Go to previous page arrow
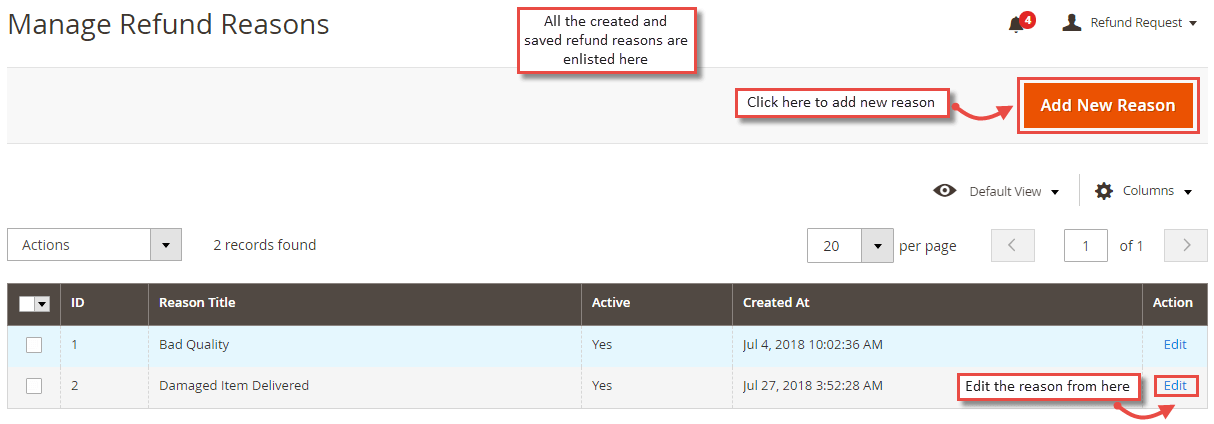Image resolution: width=1214 pixels, height=424 pixels. [x=1012, y=245]
